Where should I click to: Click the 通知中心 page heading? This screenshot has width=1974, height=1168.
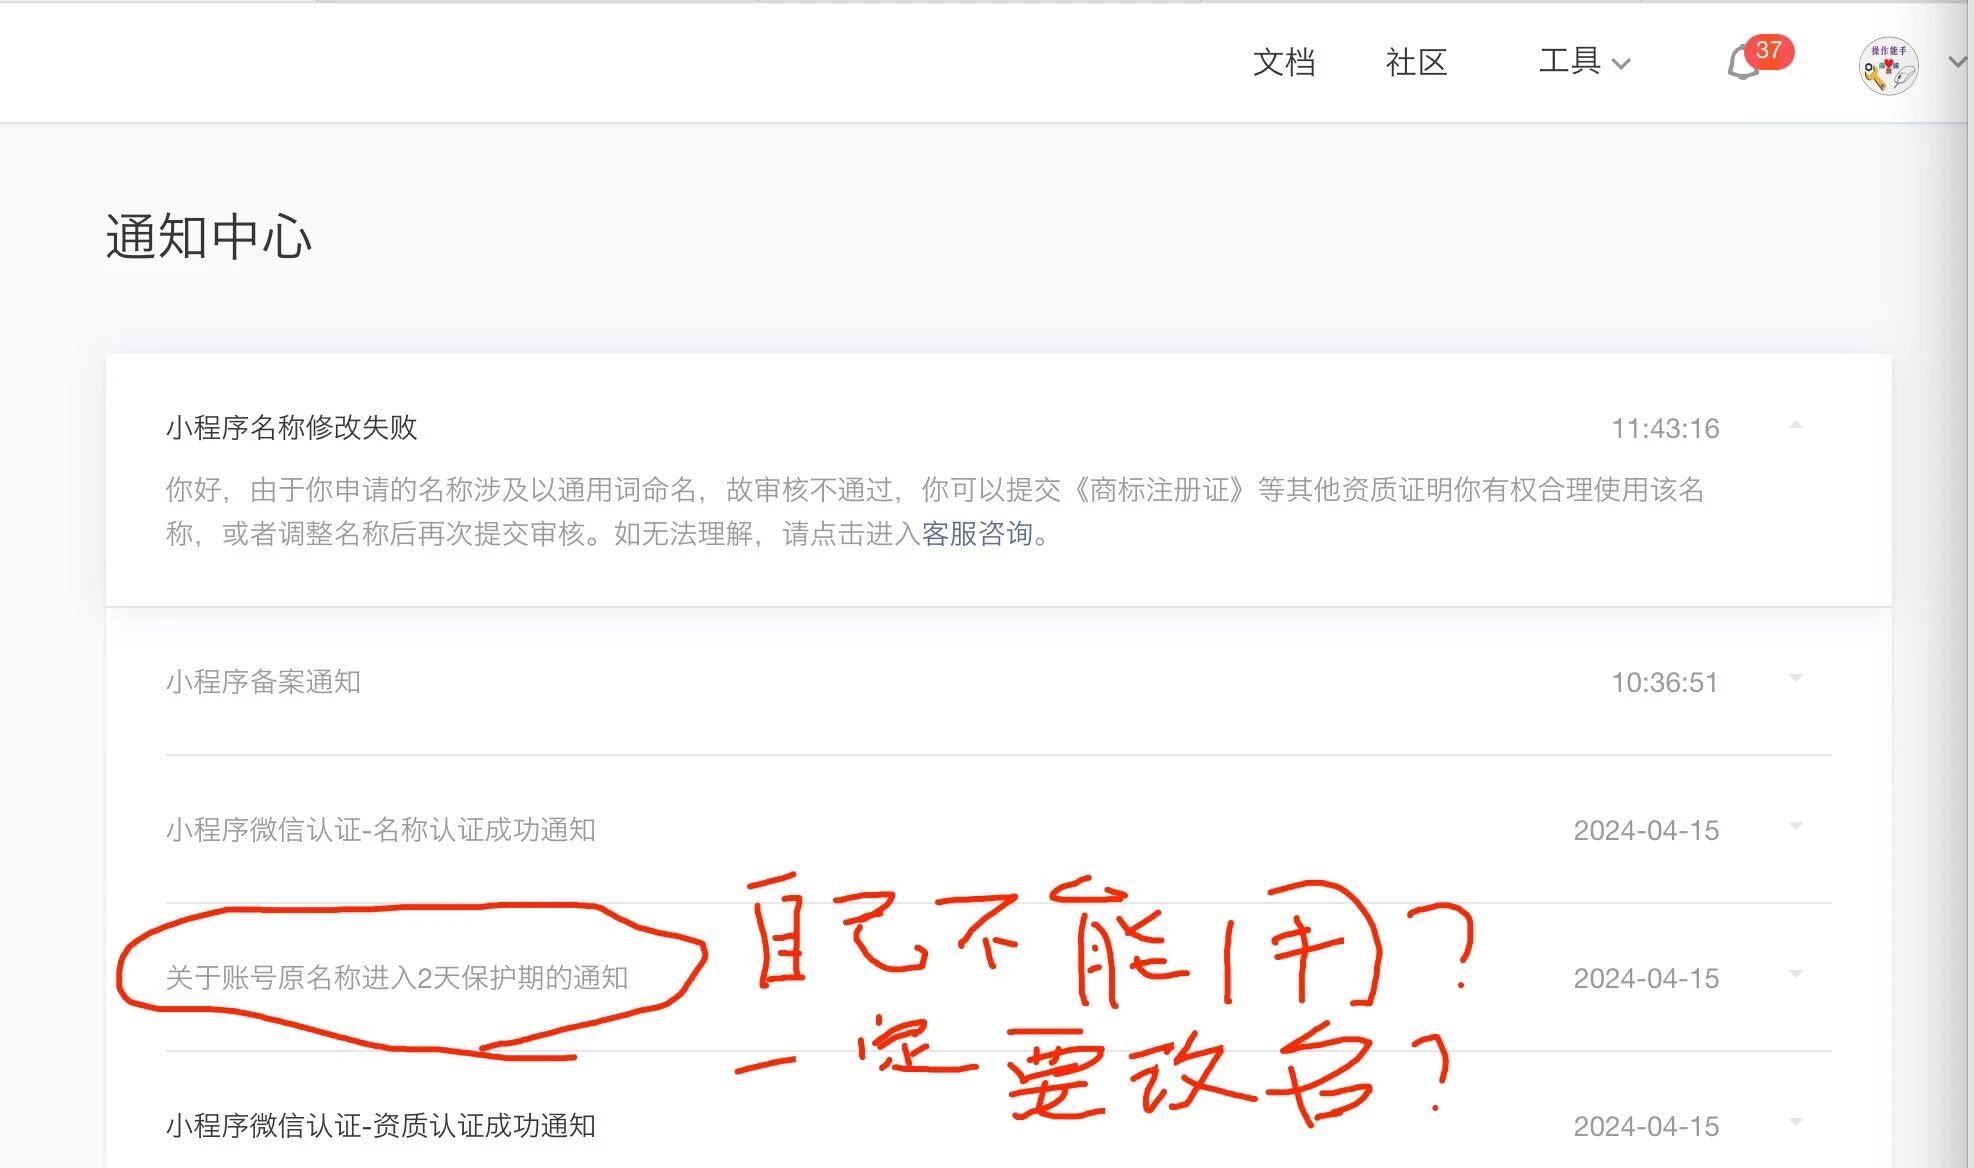point(208,238)
